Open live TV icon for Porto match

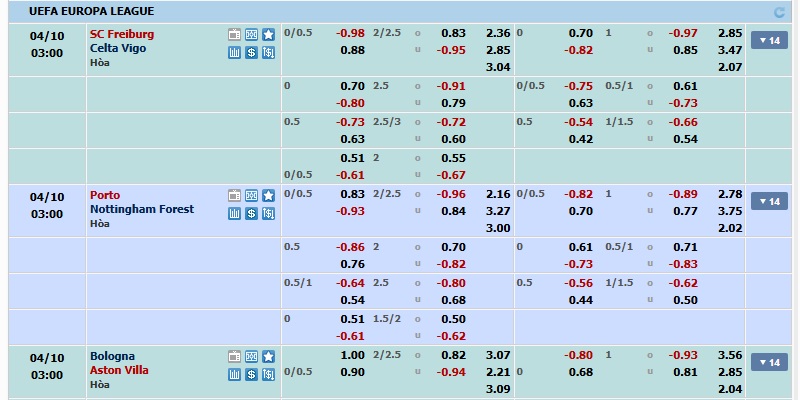click(x=234, y=195)
